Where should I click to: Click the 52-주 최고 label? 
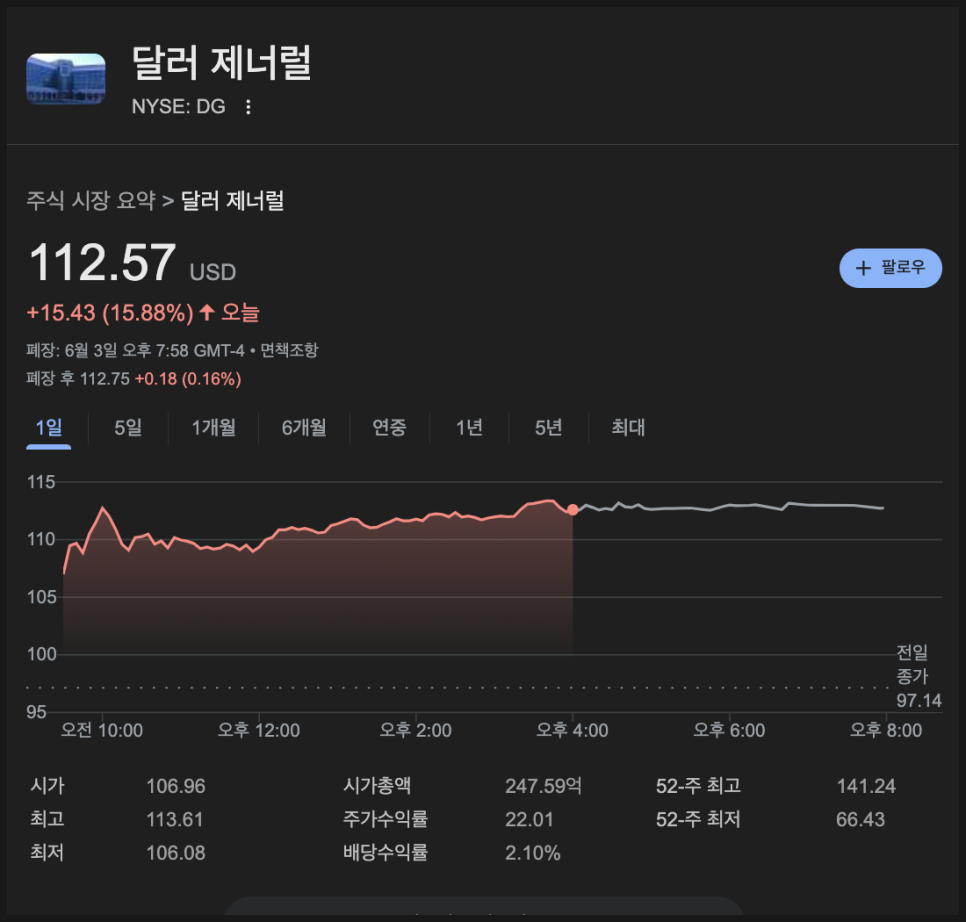click(699, 786)
